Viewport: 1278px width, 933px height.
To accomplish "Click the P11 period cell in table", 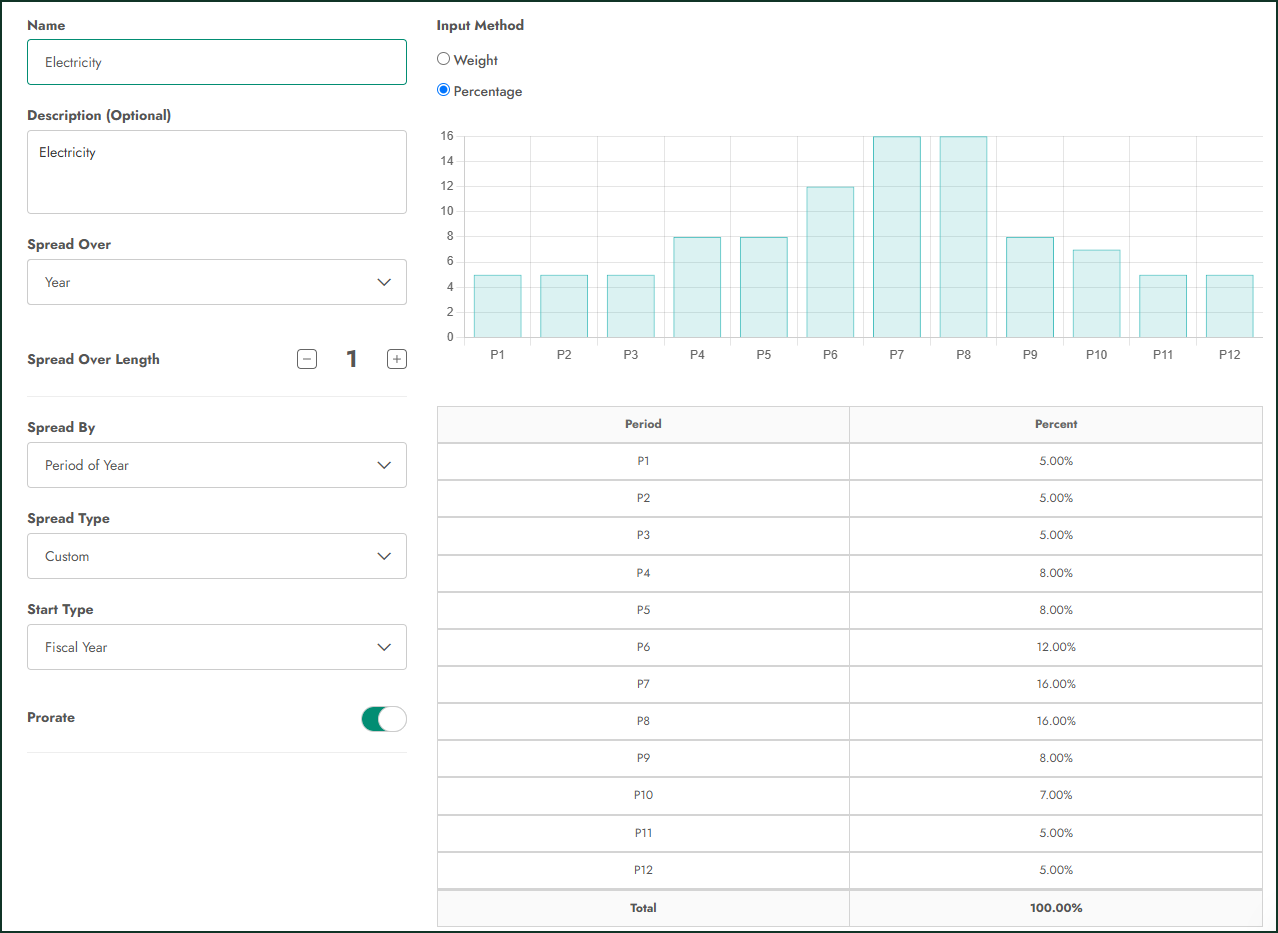I will coord(643,833).
